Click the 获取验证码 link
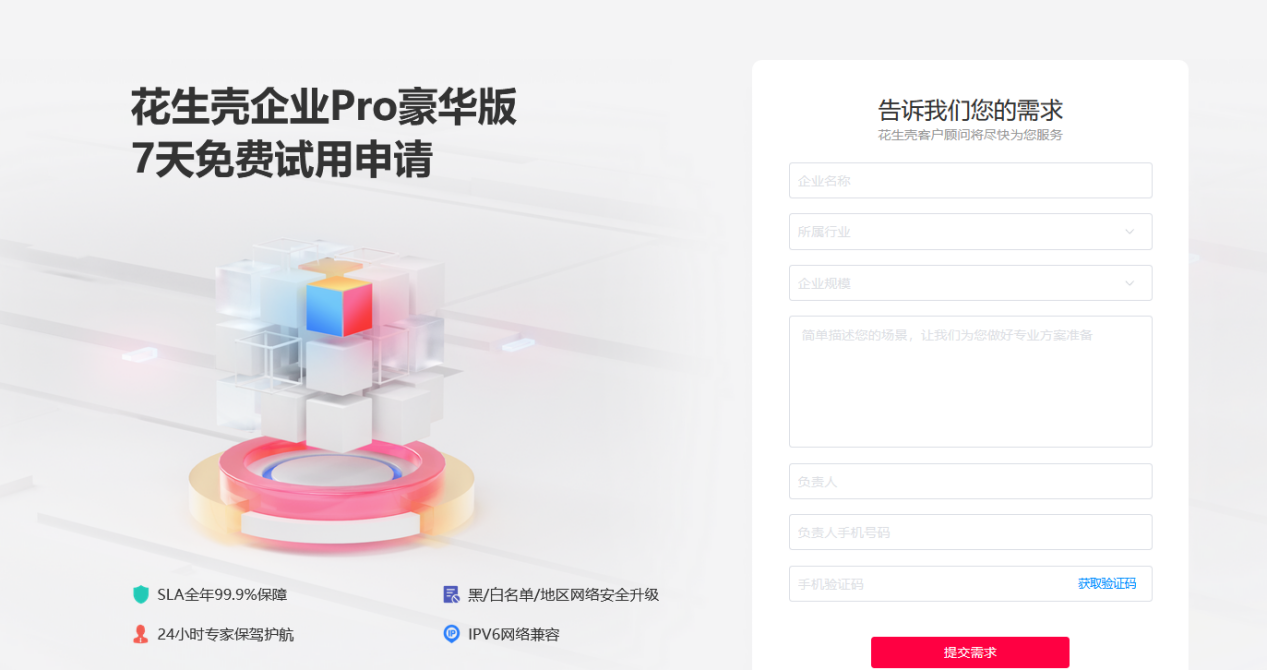 [1107, 584]
